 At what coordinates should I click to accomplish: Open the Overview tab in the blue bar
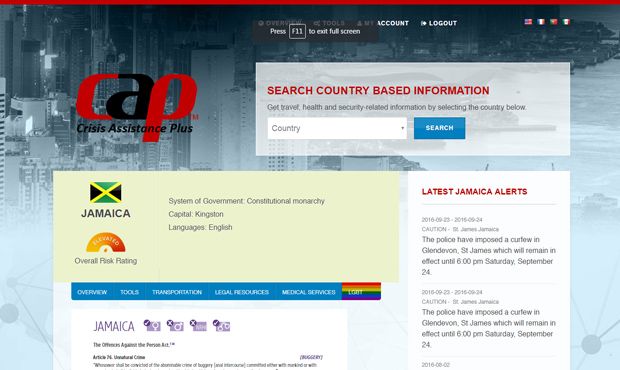pyautogui.click(x=92, y=292)
